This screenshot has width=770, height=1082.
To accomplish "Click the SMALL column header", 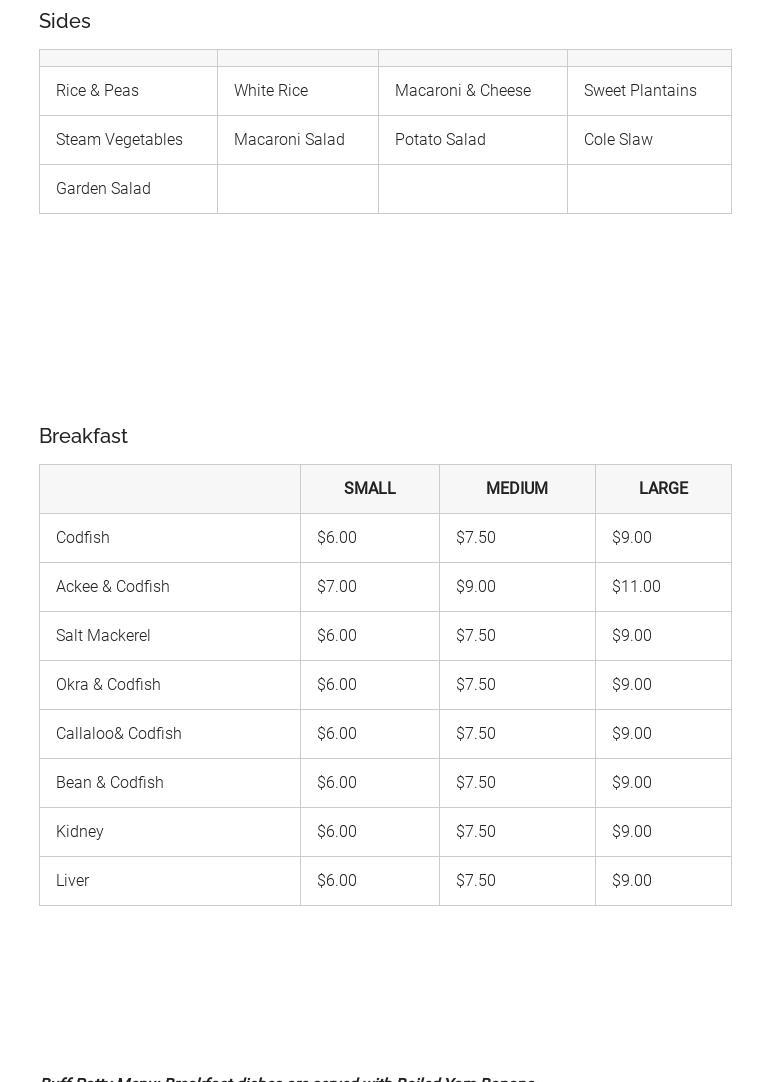I will coord(370,489).
